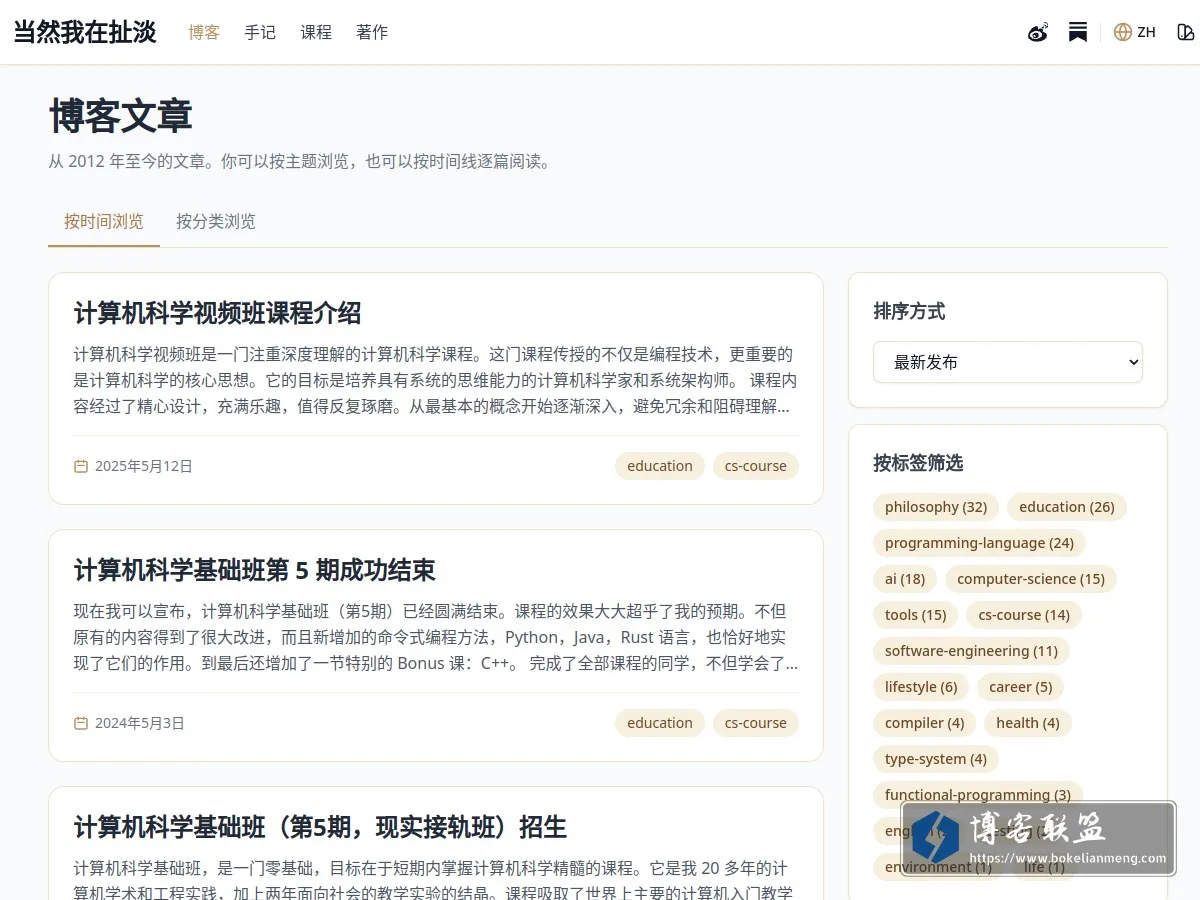Open the ZH language switcher
The width and height of the screenshot is (1200, 900).
(x=1135, y=32)
